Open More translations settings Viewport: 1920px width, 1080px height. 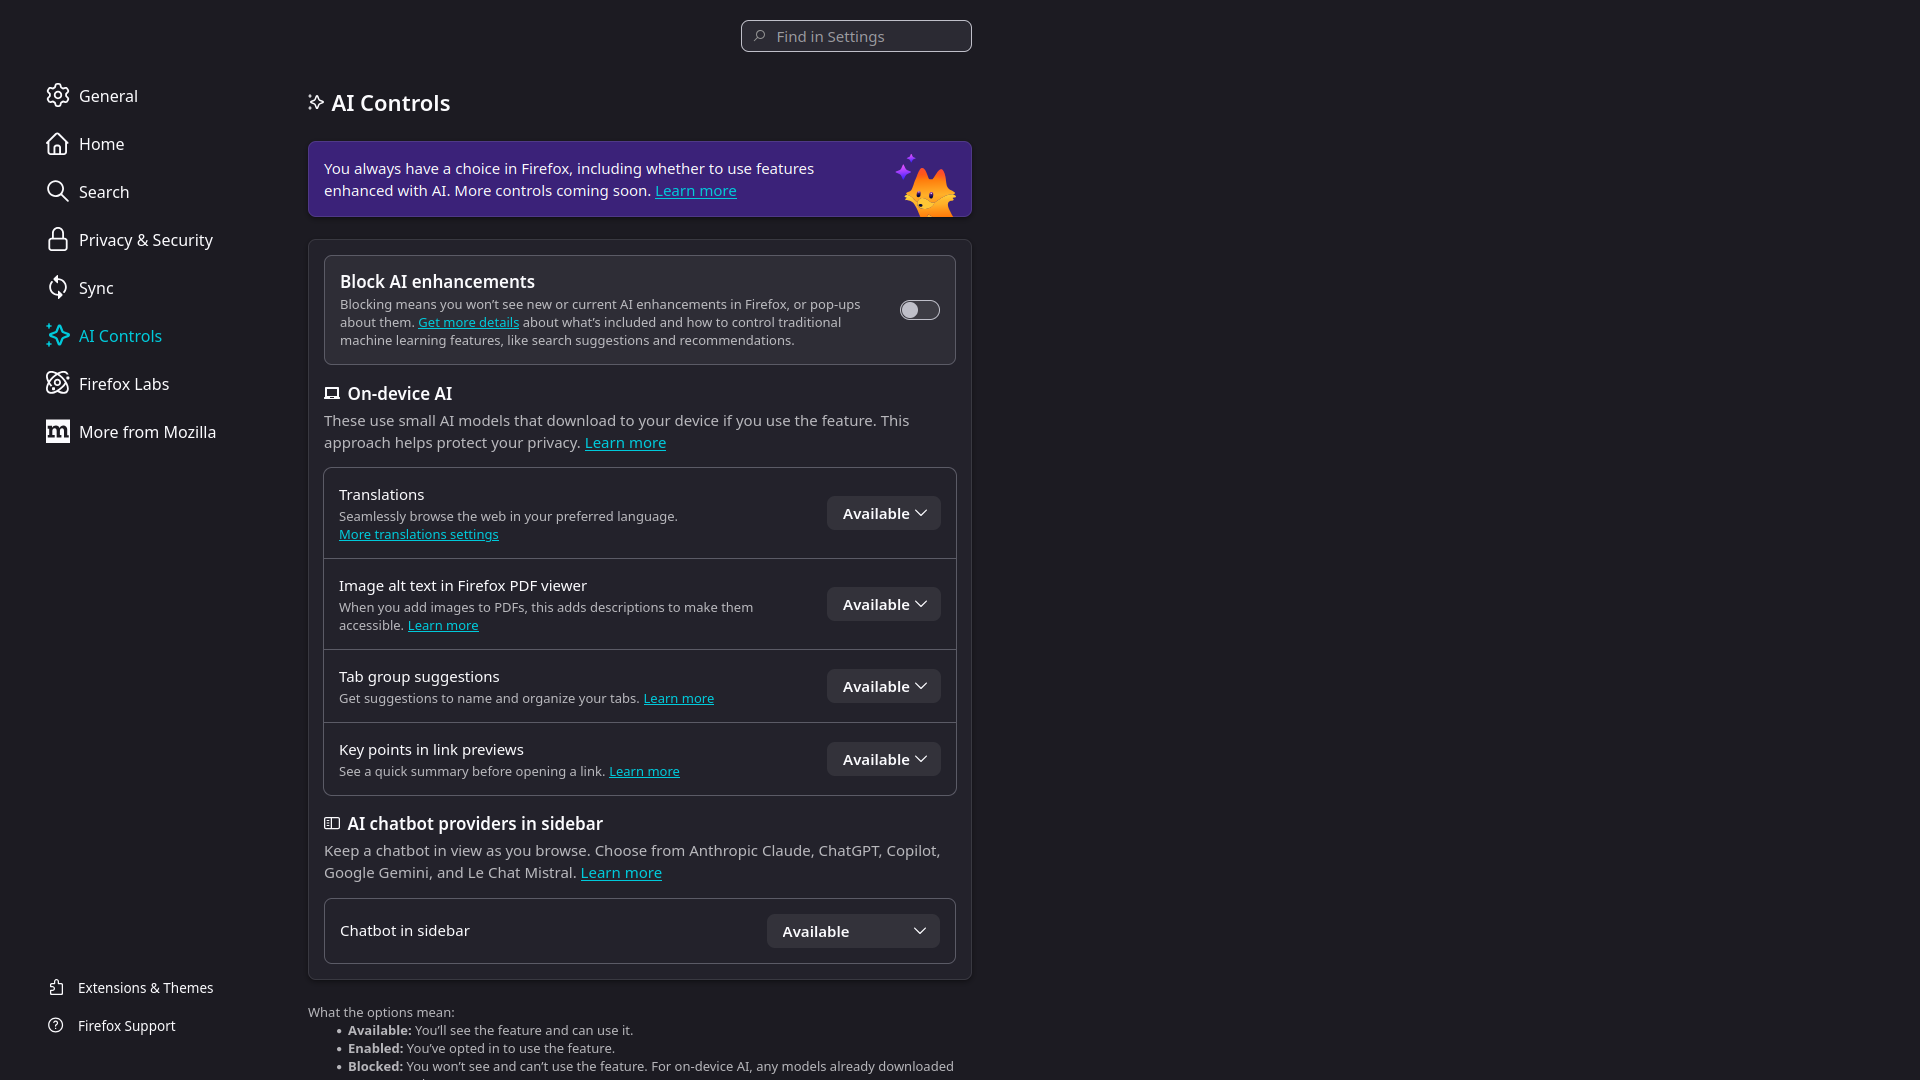[418, 533]
